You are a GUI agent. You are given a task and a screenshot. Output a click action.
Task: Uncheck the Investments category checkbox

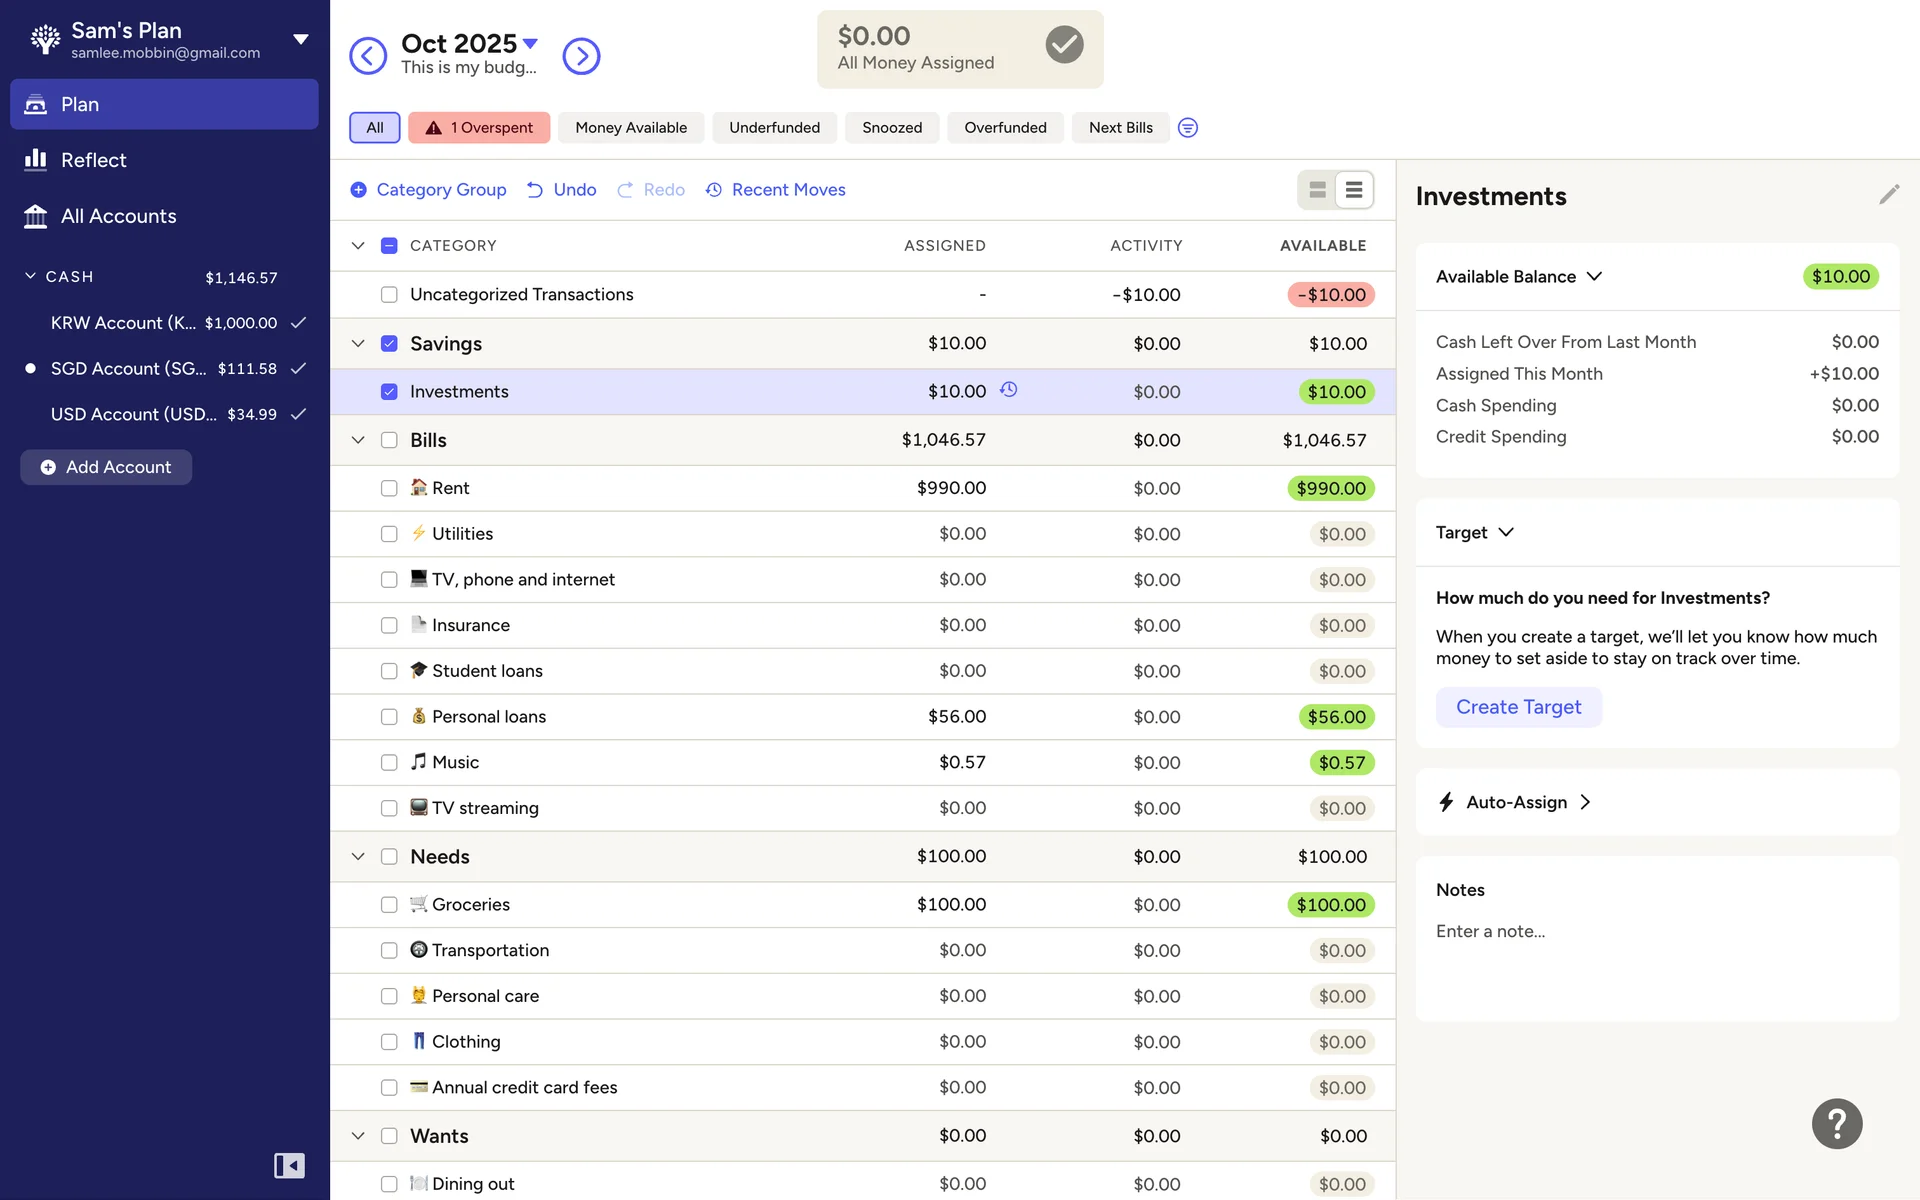click(x=389, y=392)
